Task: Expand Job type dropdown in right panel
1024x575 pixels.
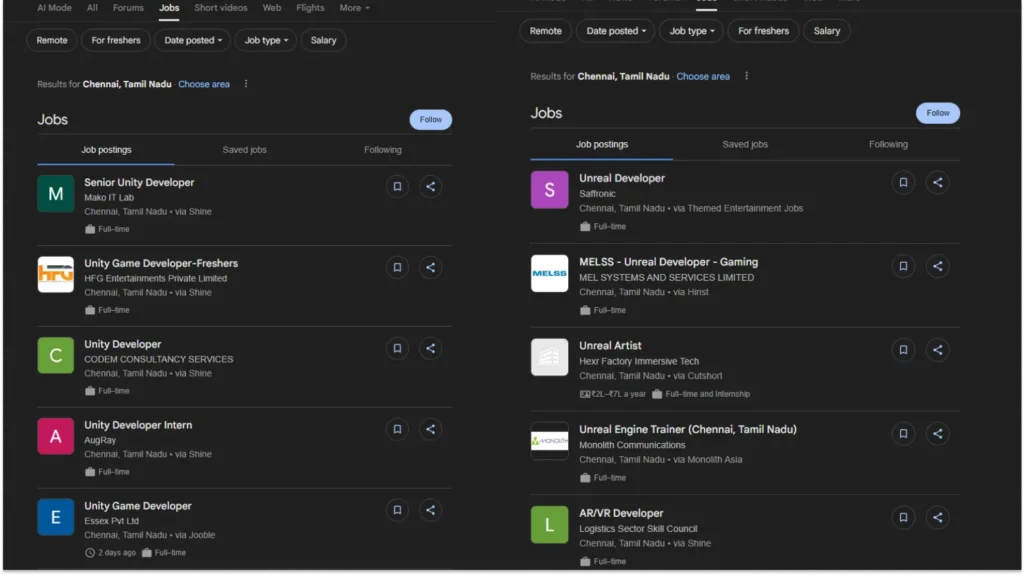Action: point(692,31)
